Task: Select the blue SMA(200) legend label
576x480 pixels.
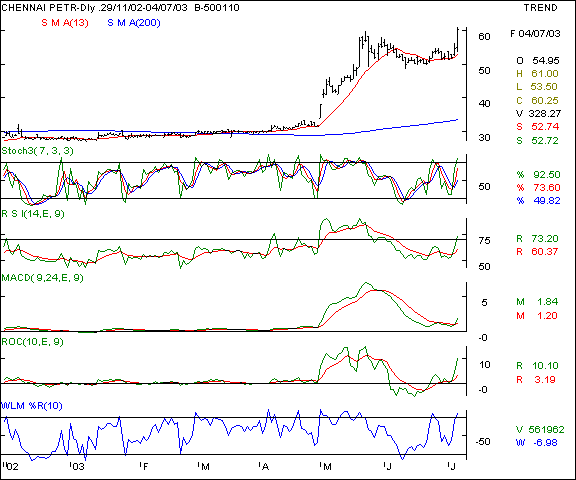Action: pos(134,23)
